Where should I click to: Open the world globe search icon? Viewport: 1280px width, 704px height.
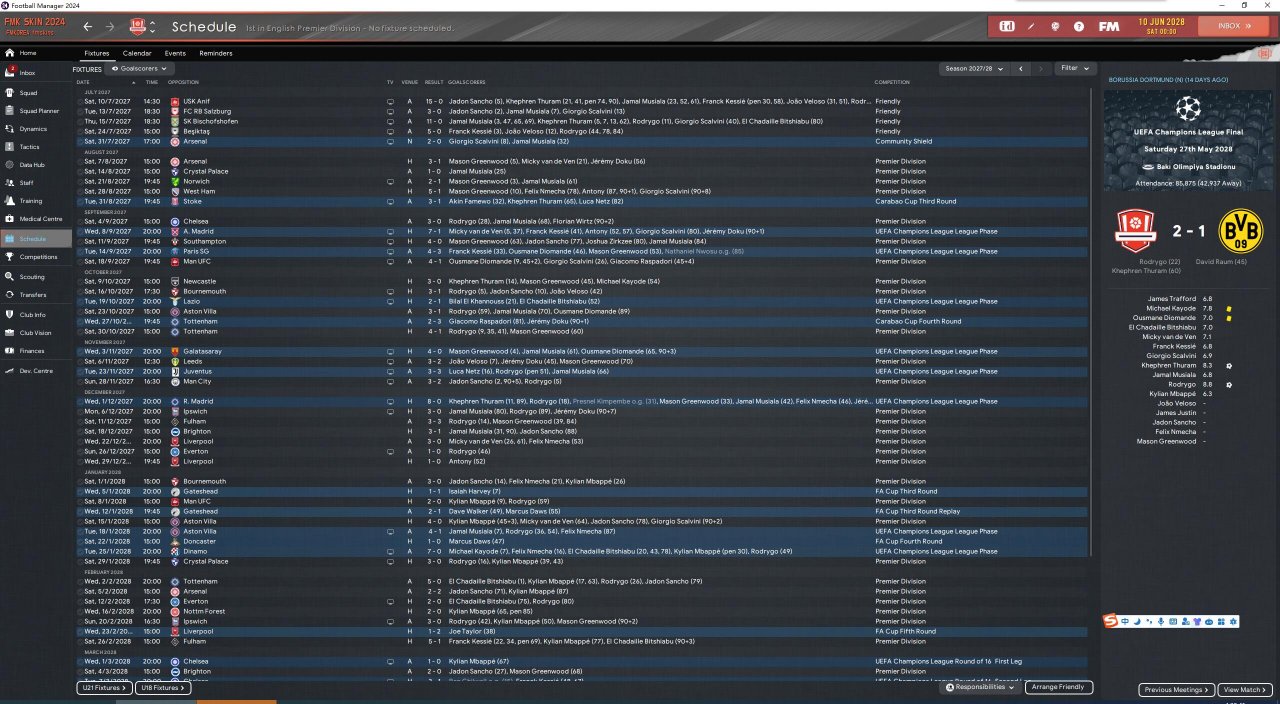click(1055, 26)
